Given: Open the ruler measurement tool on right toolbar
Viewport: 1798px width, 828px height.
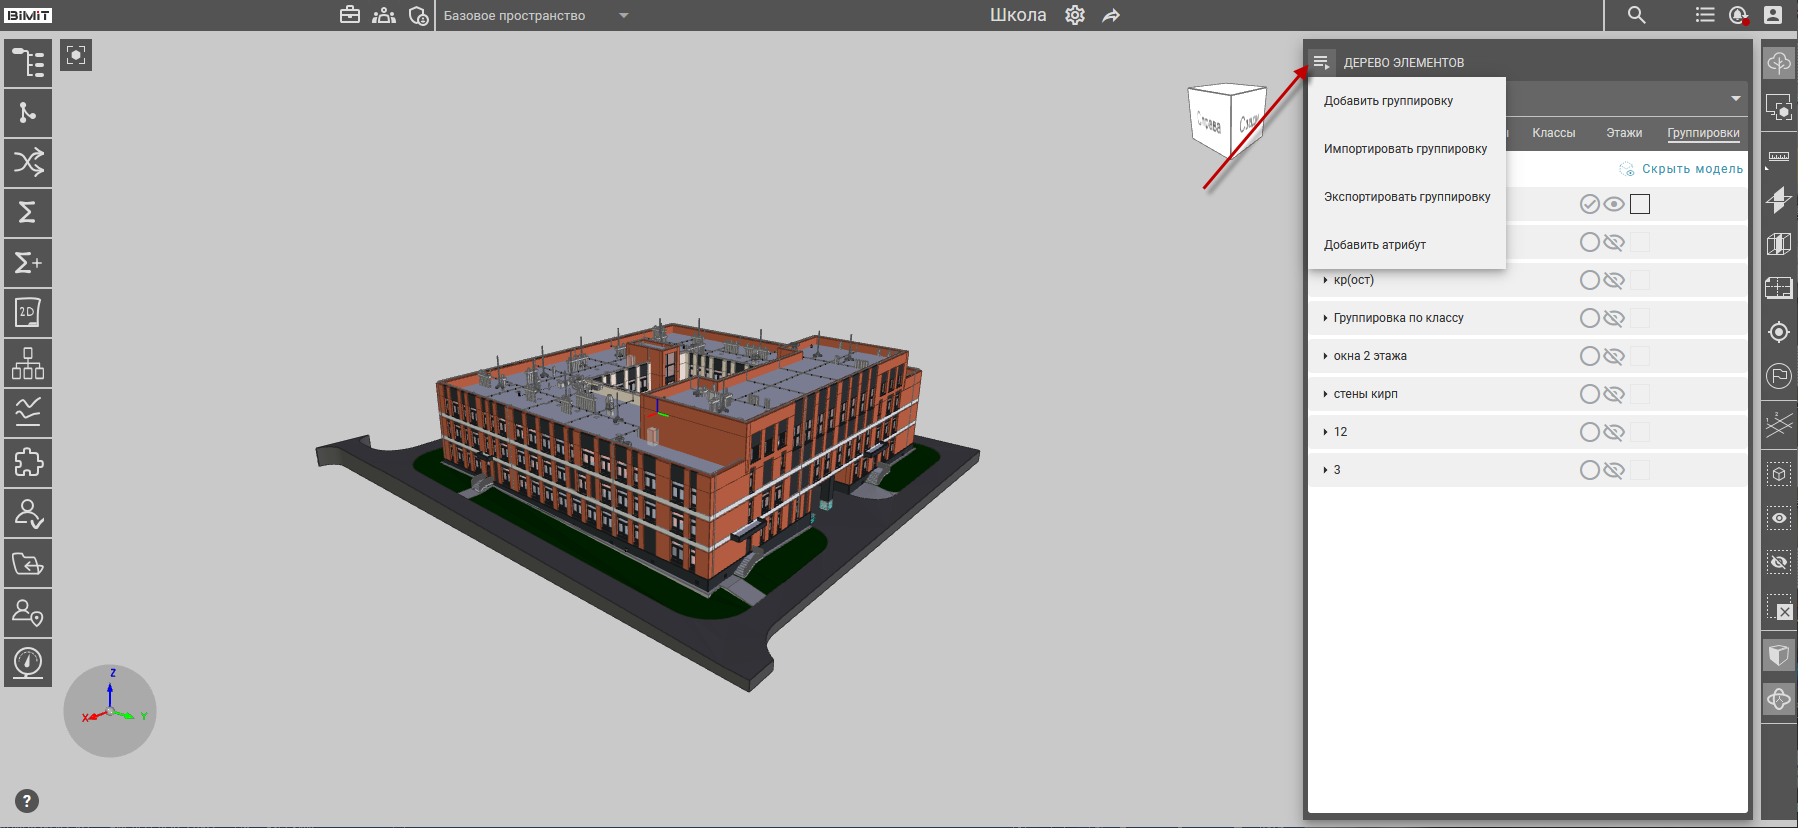Looking at the screenshot, I should pos(1779,157).
